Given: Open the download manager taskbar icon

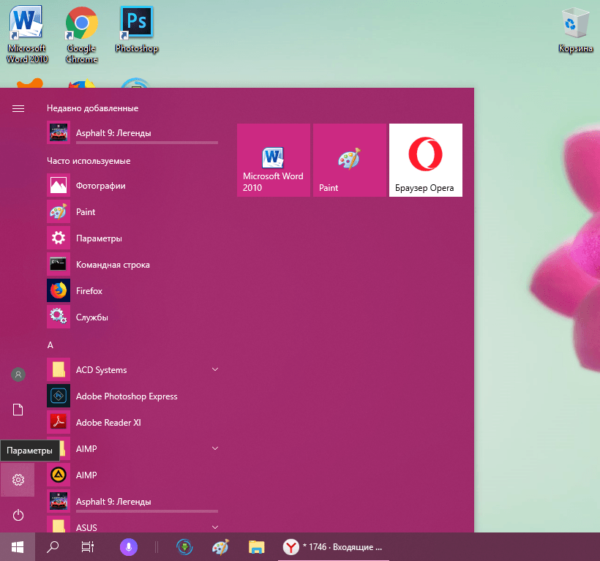Looking at the screenshot, I should coord(184,547).
